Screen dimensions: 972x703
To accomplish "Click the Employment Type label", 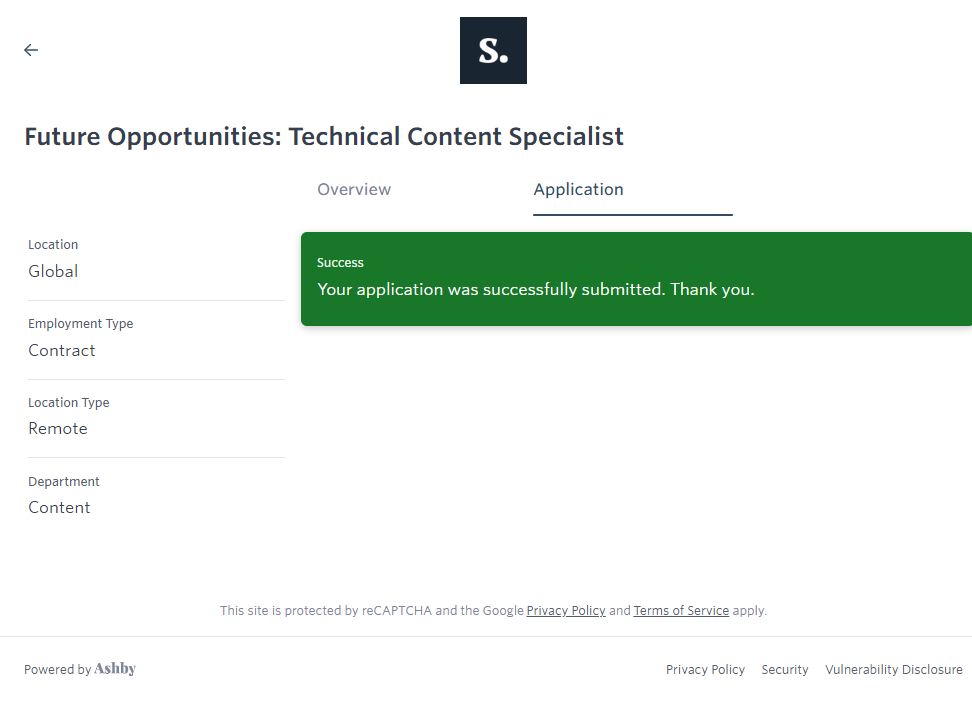I will (x=80, y=323).
